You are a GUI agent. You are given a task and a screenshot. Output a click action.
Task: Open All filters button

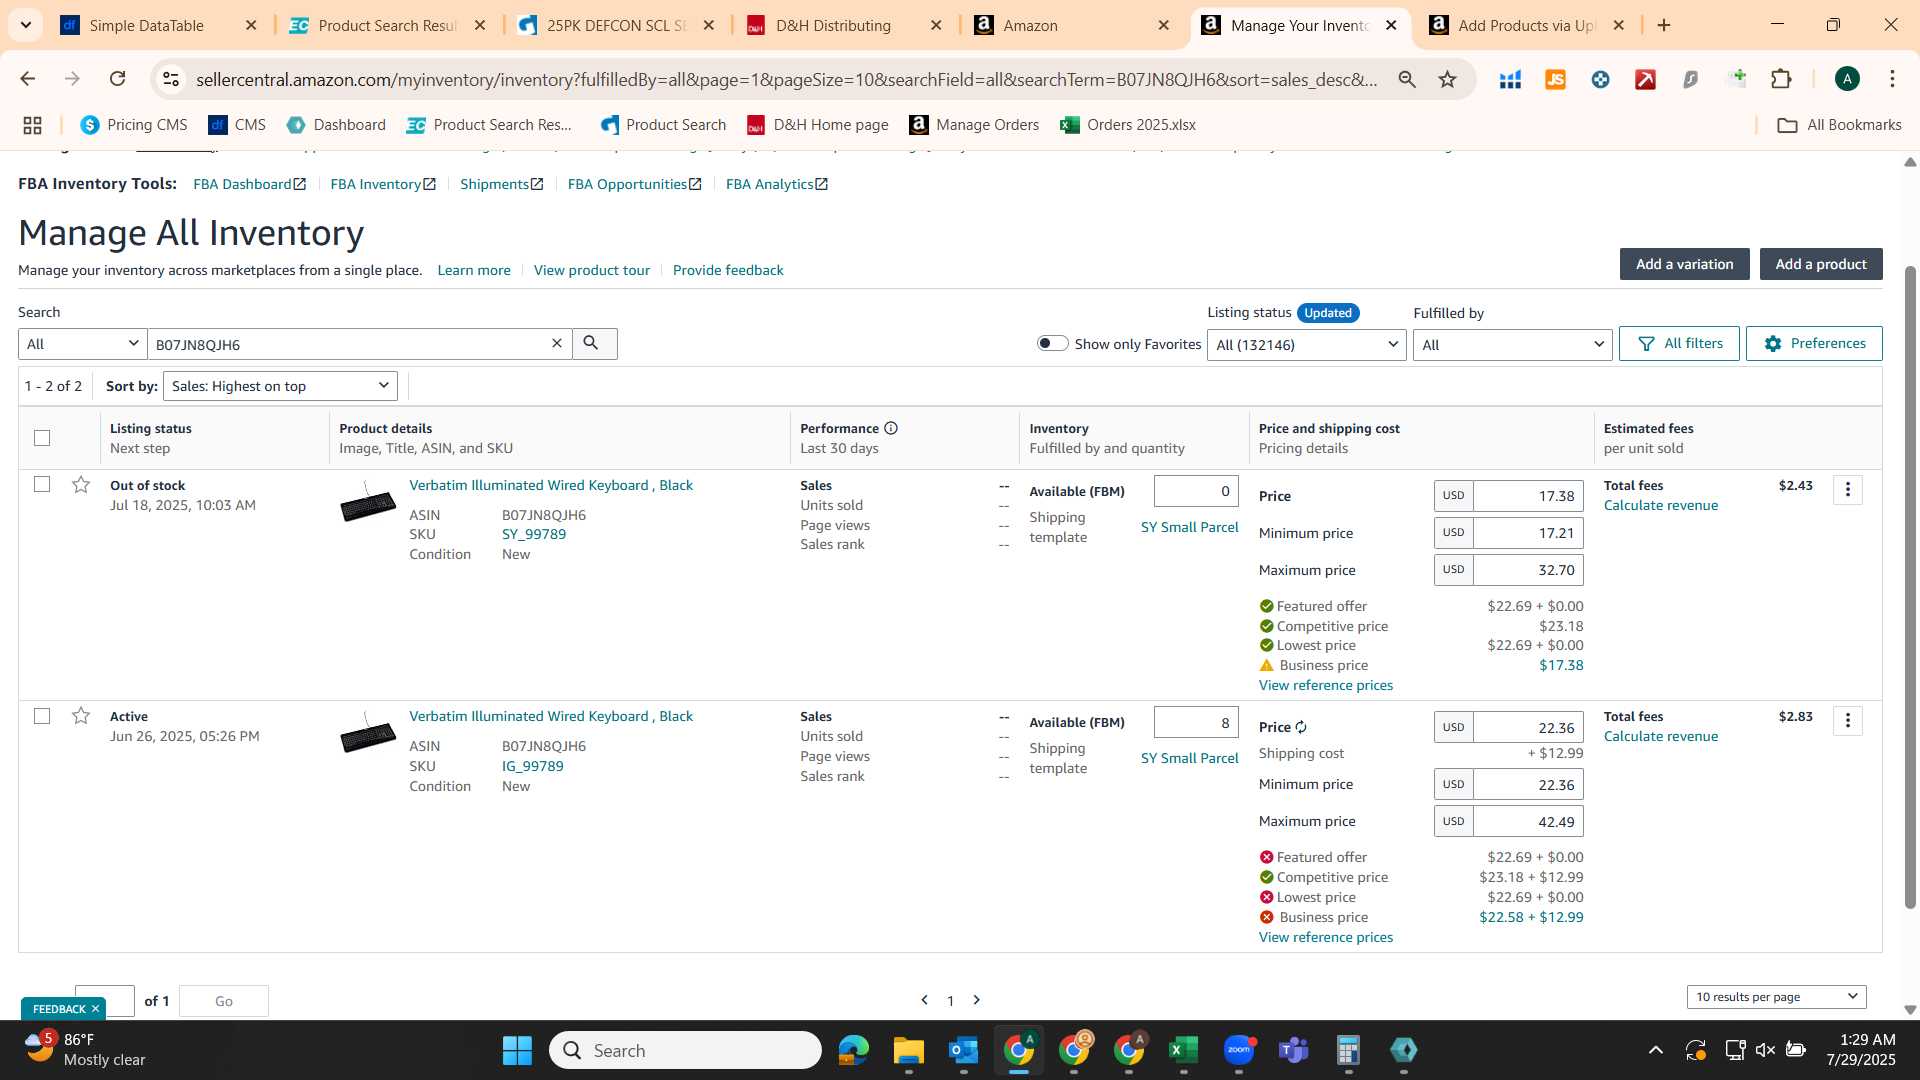coord(1679,343)
